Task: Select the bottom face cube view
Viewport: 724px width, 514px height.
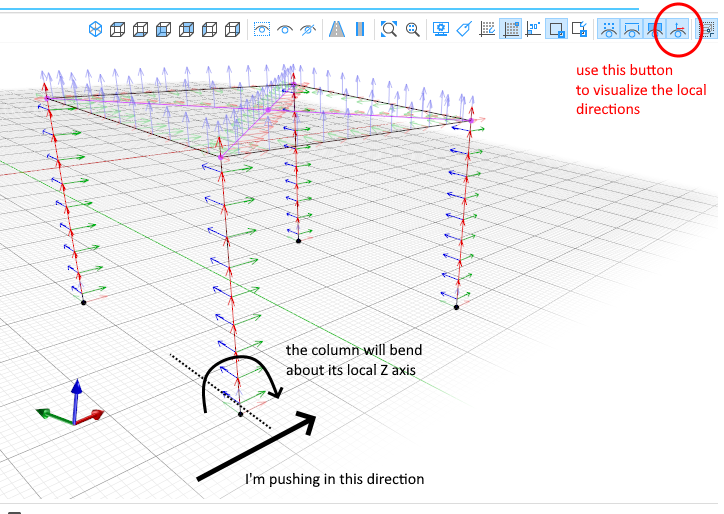Action: pos(140,30)
